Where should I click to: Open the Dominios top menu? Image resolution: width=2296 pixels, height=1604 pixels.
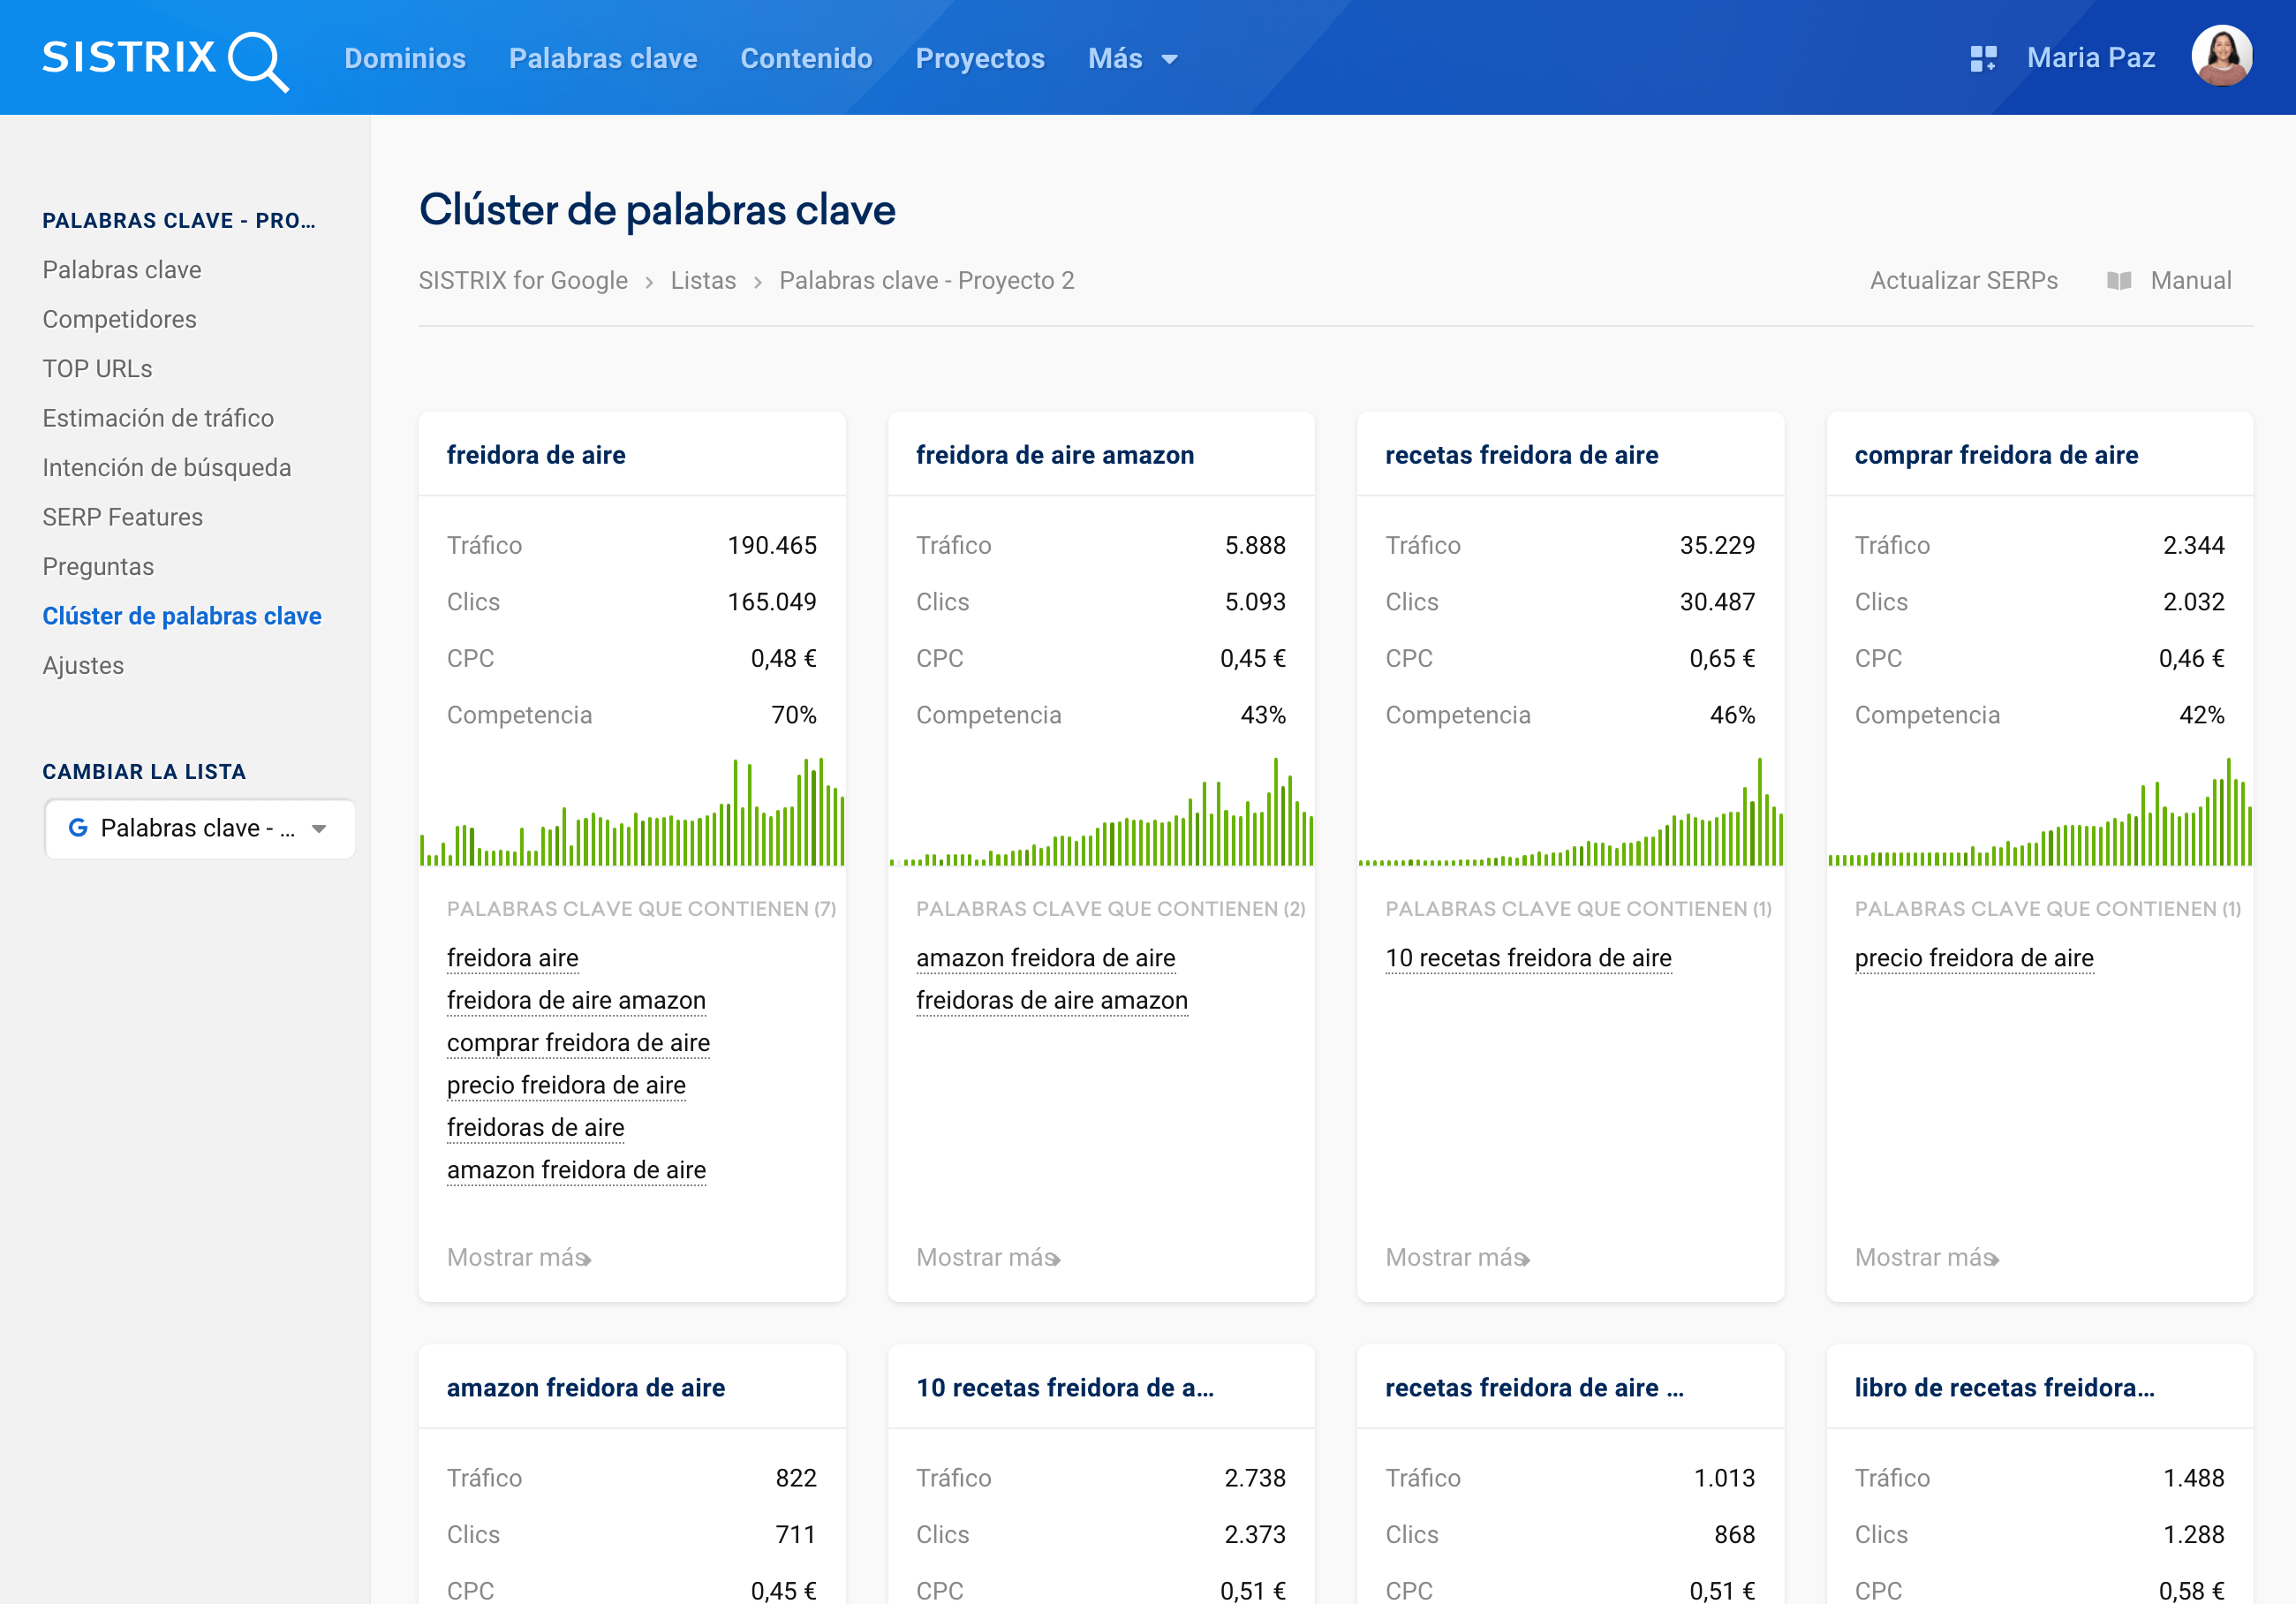tap(405, 58)
